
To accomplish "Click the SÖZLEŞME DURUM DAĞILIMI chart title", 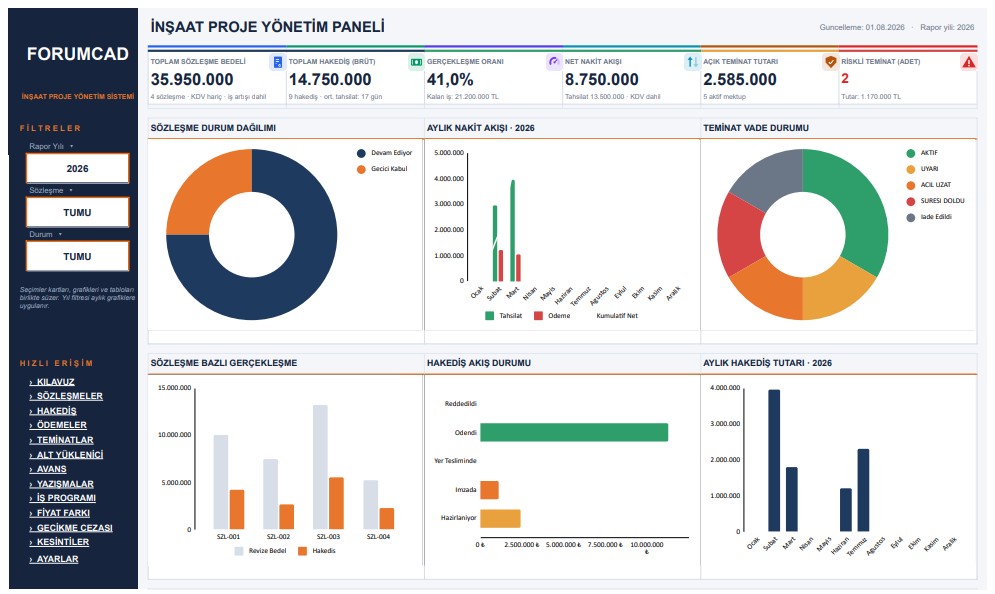I will click(x=213, y=128).
